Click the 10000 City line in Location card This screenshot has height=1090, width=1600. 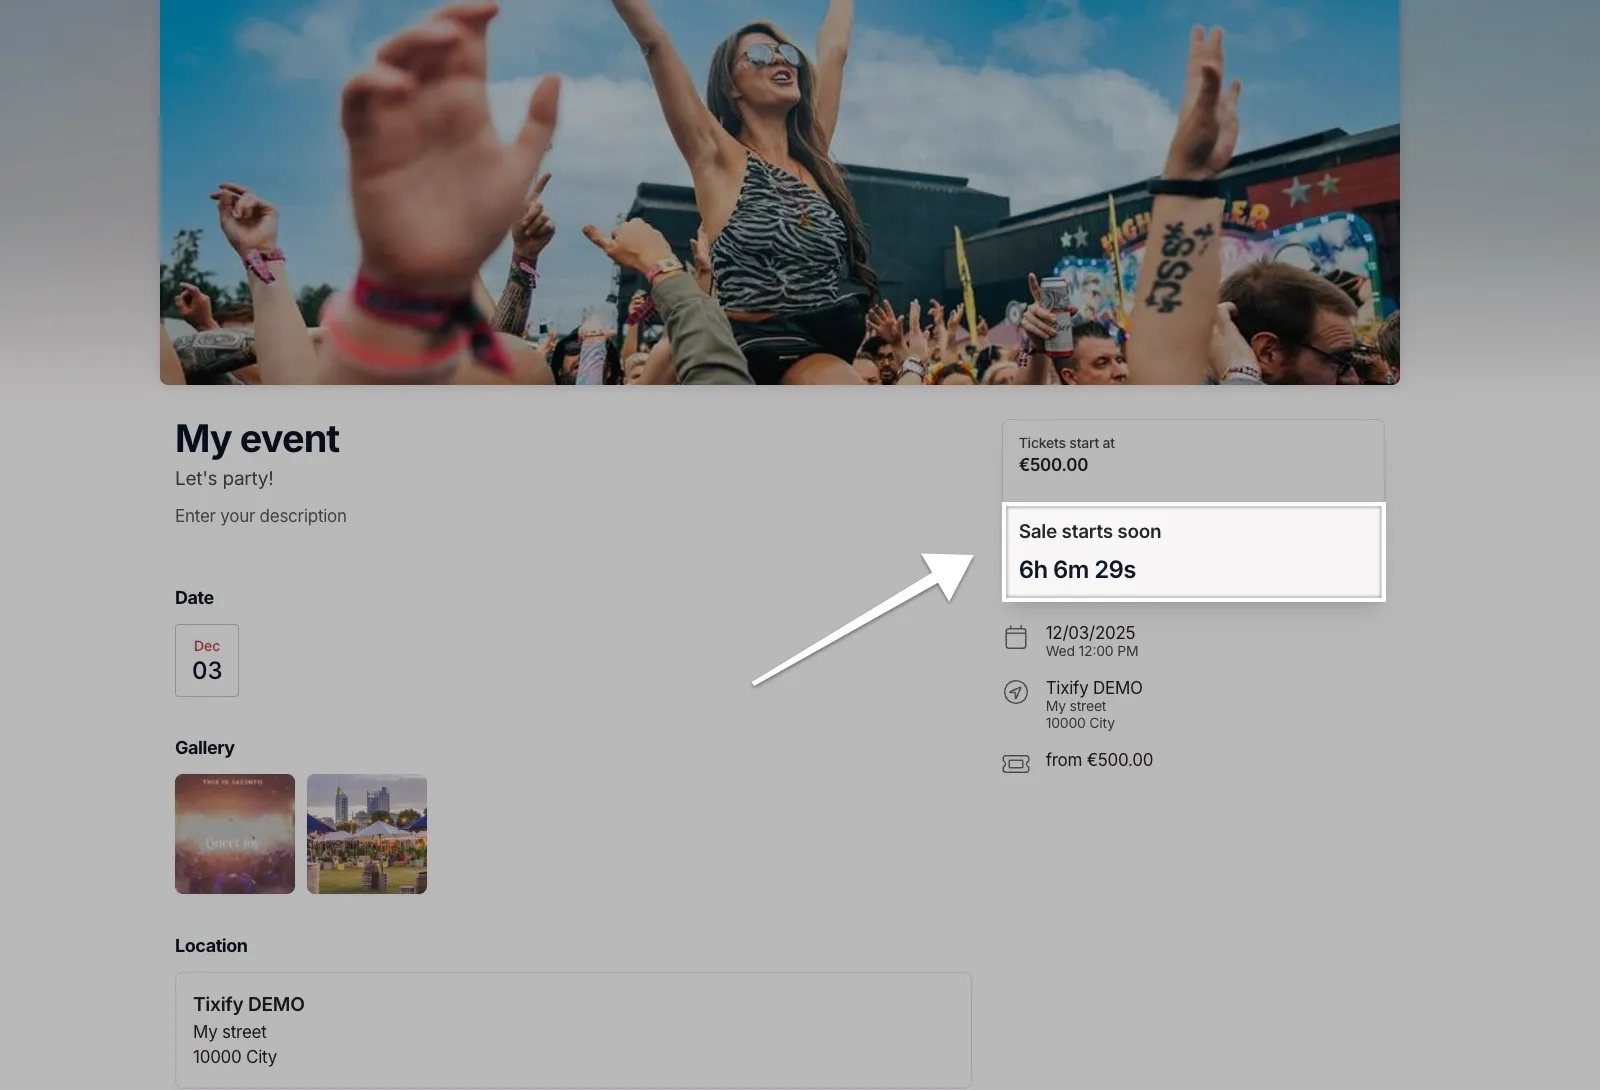click(x=235, y=1057)
